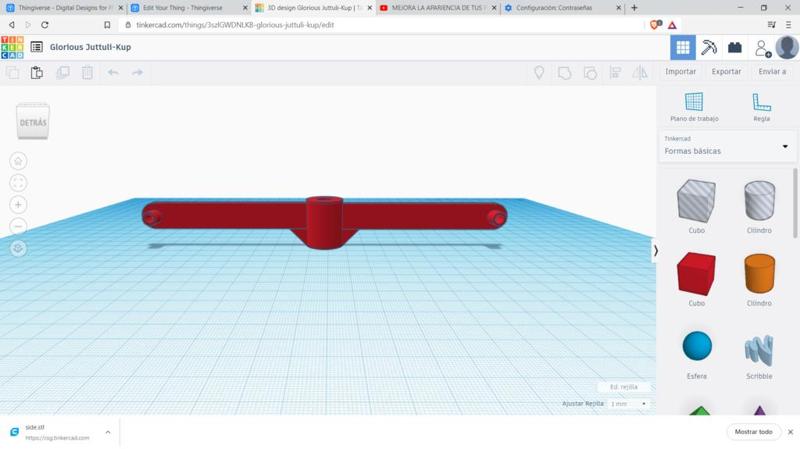Viewport: 800px width, 449px height.
Task: Click the Exportar button
Action: (726, 72)
